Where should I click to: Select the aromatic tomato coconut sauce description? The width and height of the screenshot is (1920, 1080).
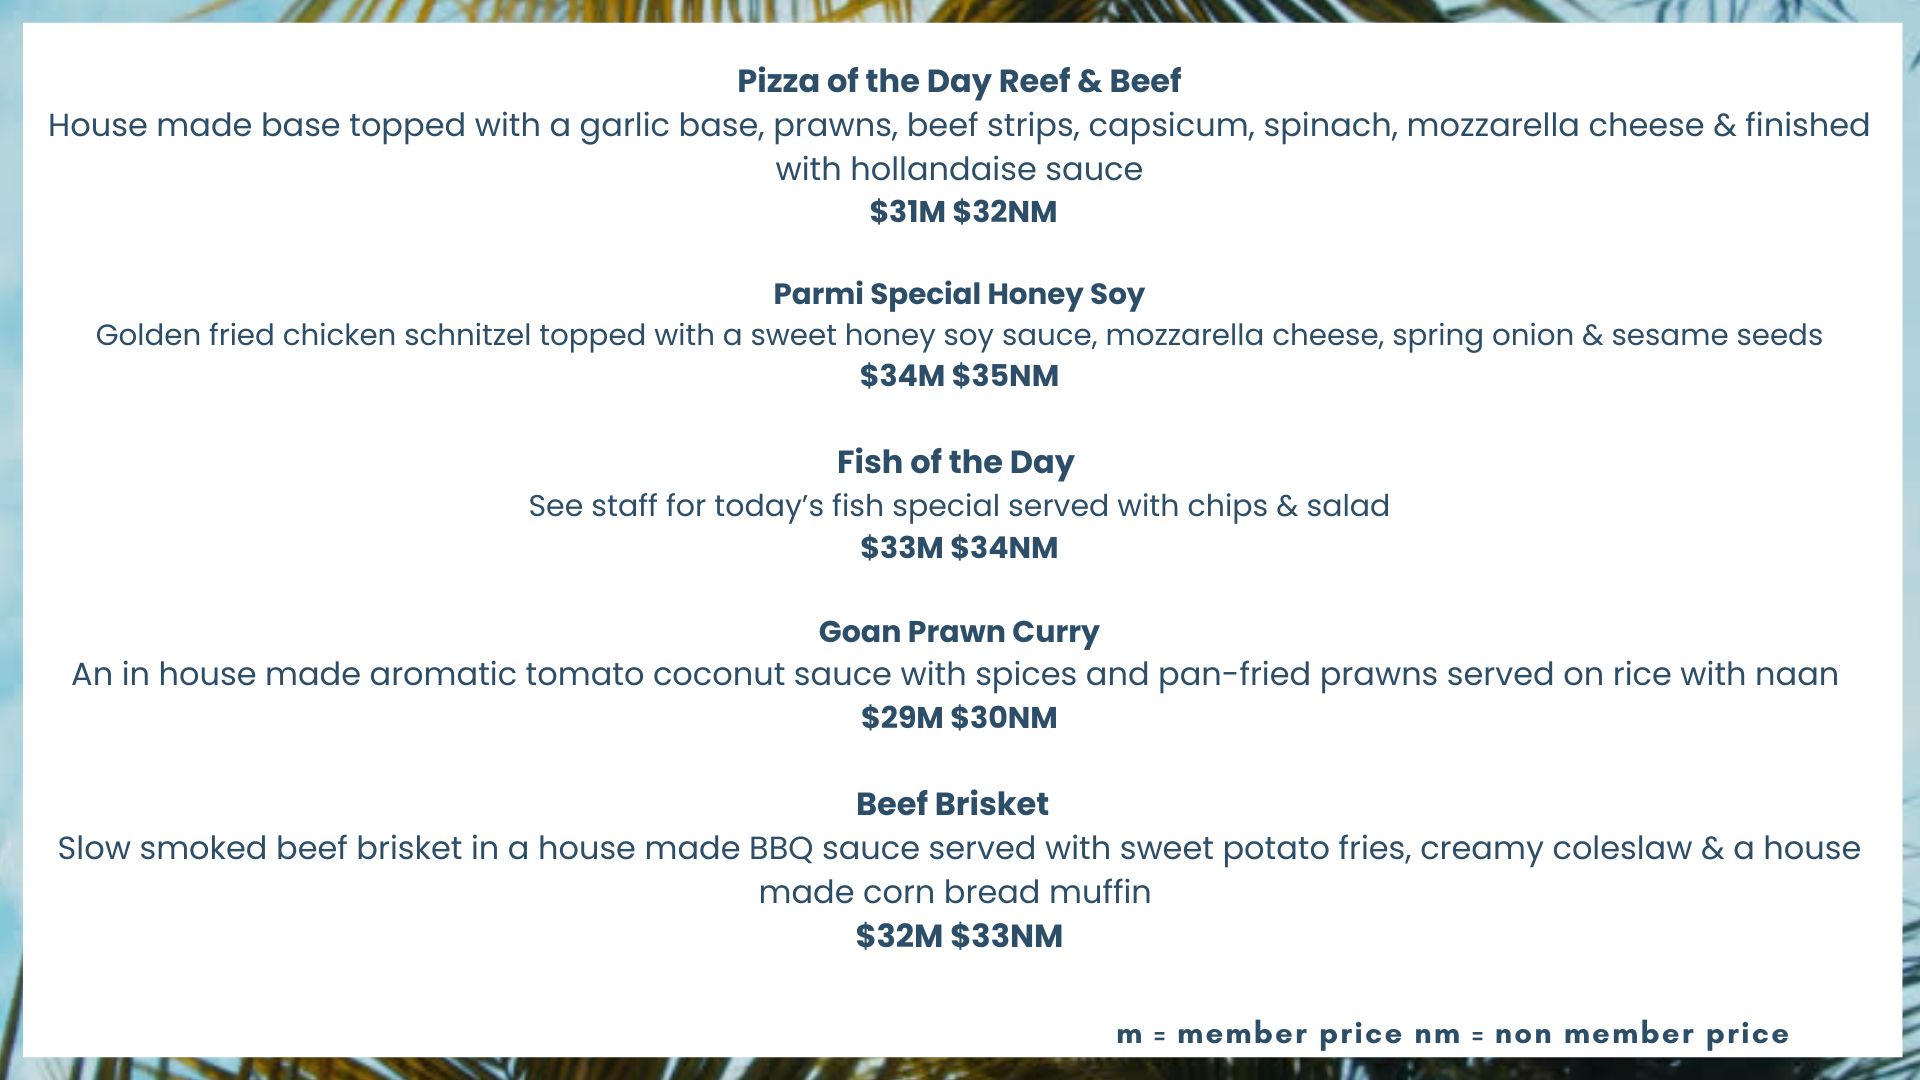pyautogui.click(x=955, y=675)
